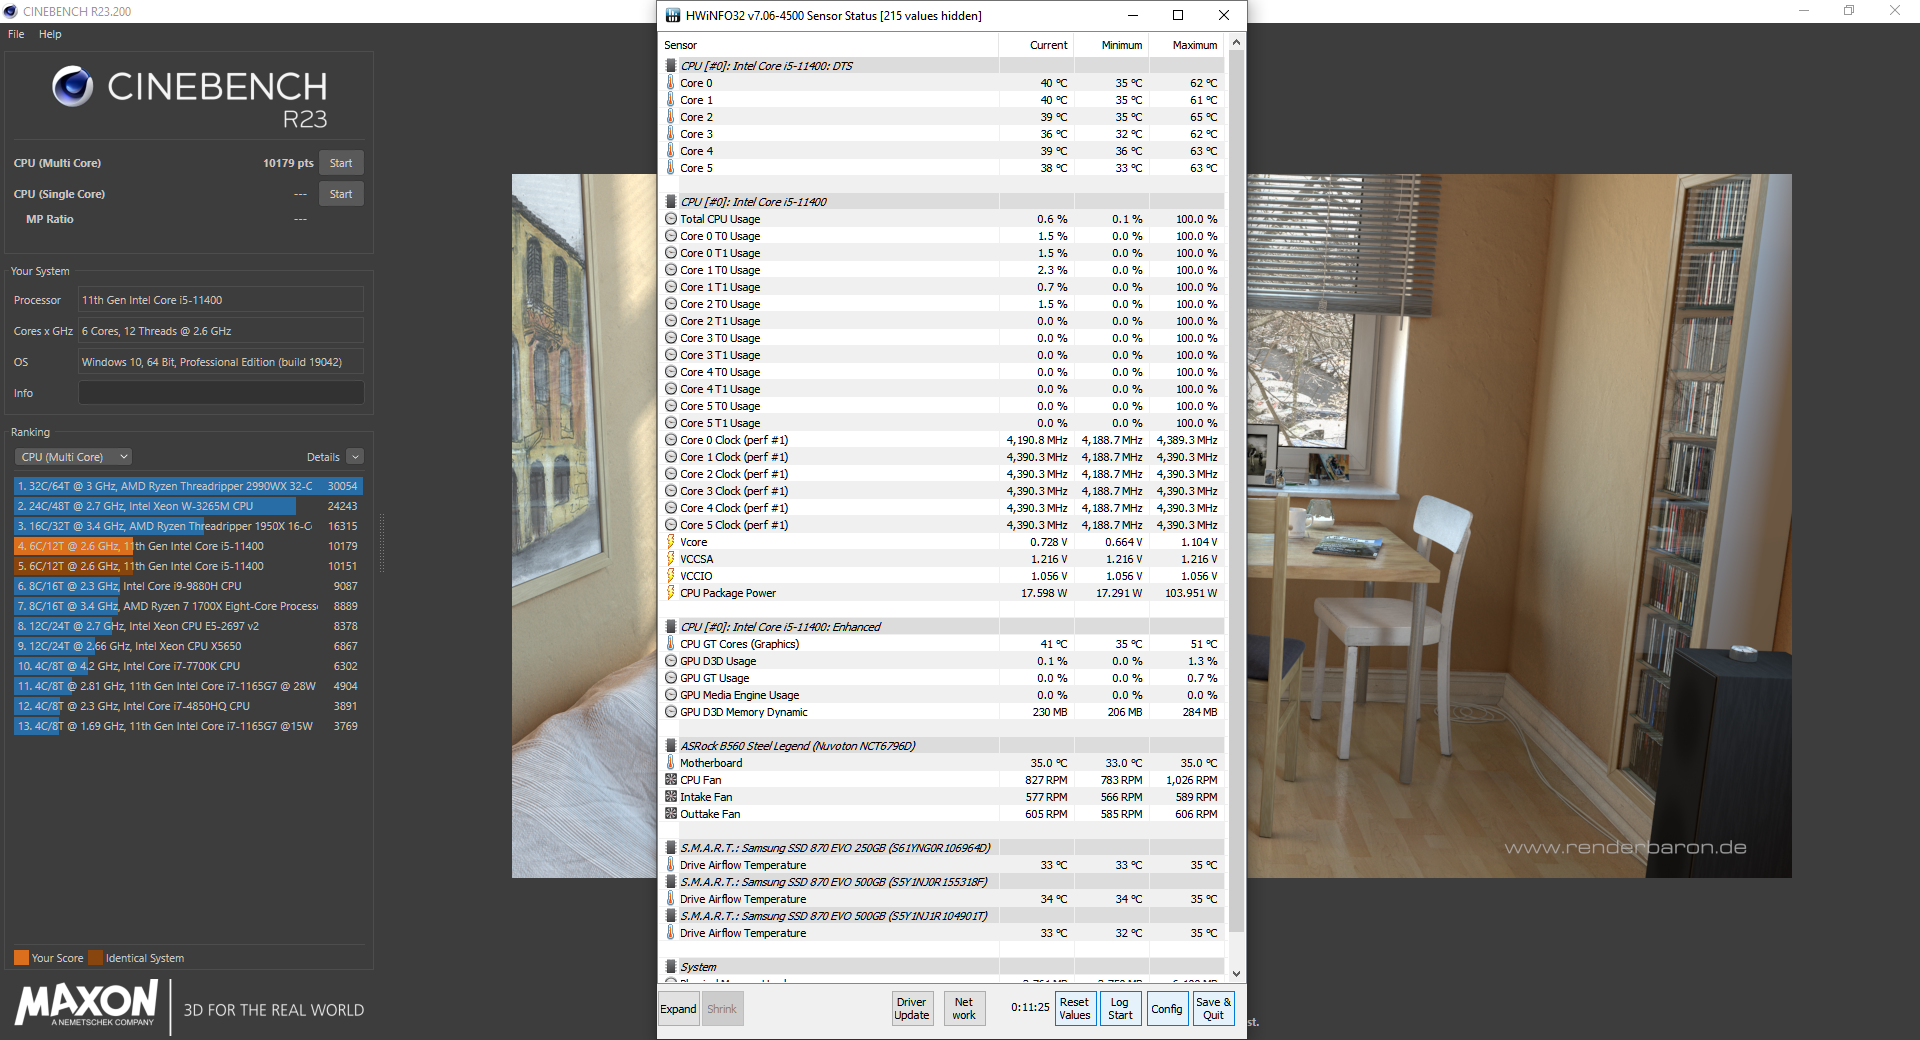
Task: Click the Maximum column header
Action: pyautogui.click(x=1186, y=45)
